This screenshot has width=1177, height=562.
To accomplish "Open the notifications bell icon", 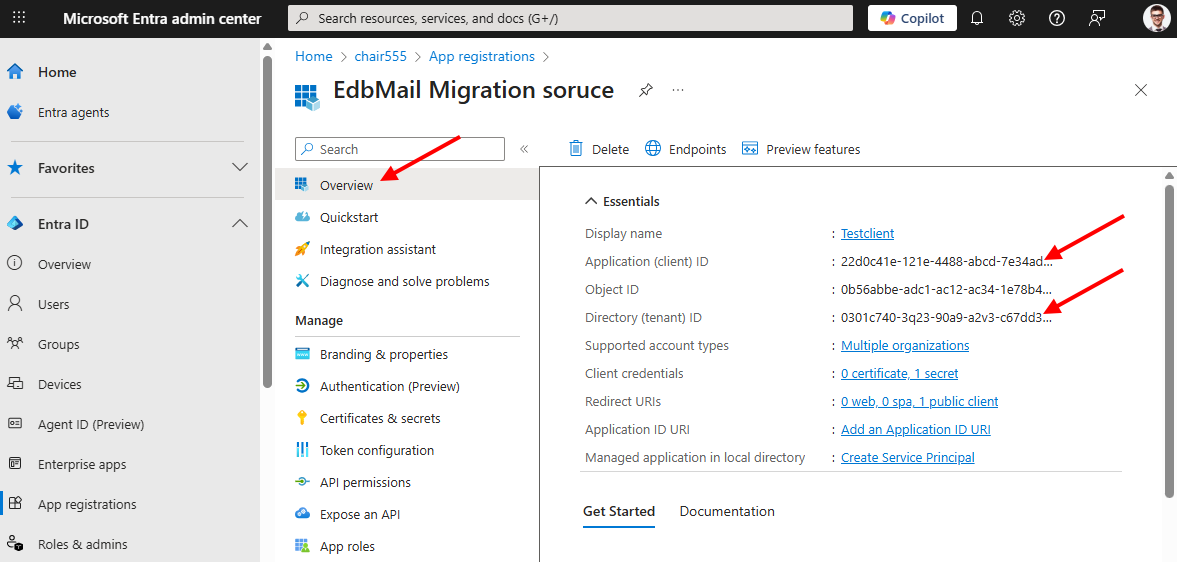I will 977,18.
